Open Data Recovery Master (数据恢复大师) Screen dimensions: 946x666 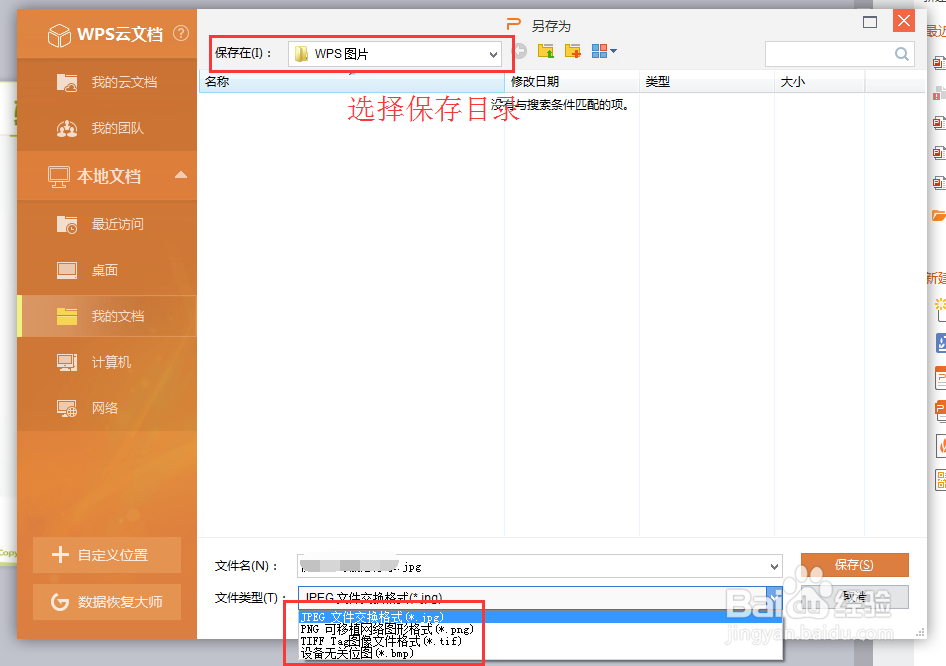pyautogui.click(x=107, y=602)
